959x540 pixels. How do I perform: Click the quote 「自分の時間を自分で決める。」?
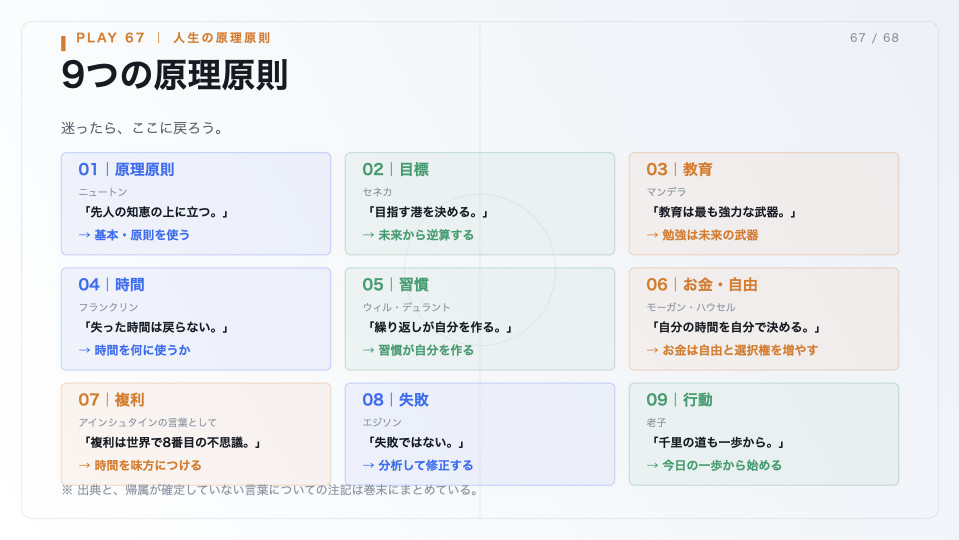736,327
